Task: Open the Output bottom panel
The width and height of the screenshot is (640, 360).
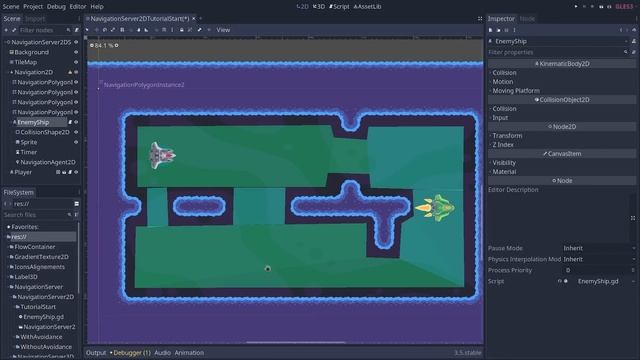Action: click(x=96, y=353)
